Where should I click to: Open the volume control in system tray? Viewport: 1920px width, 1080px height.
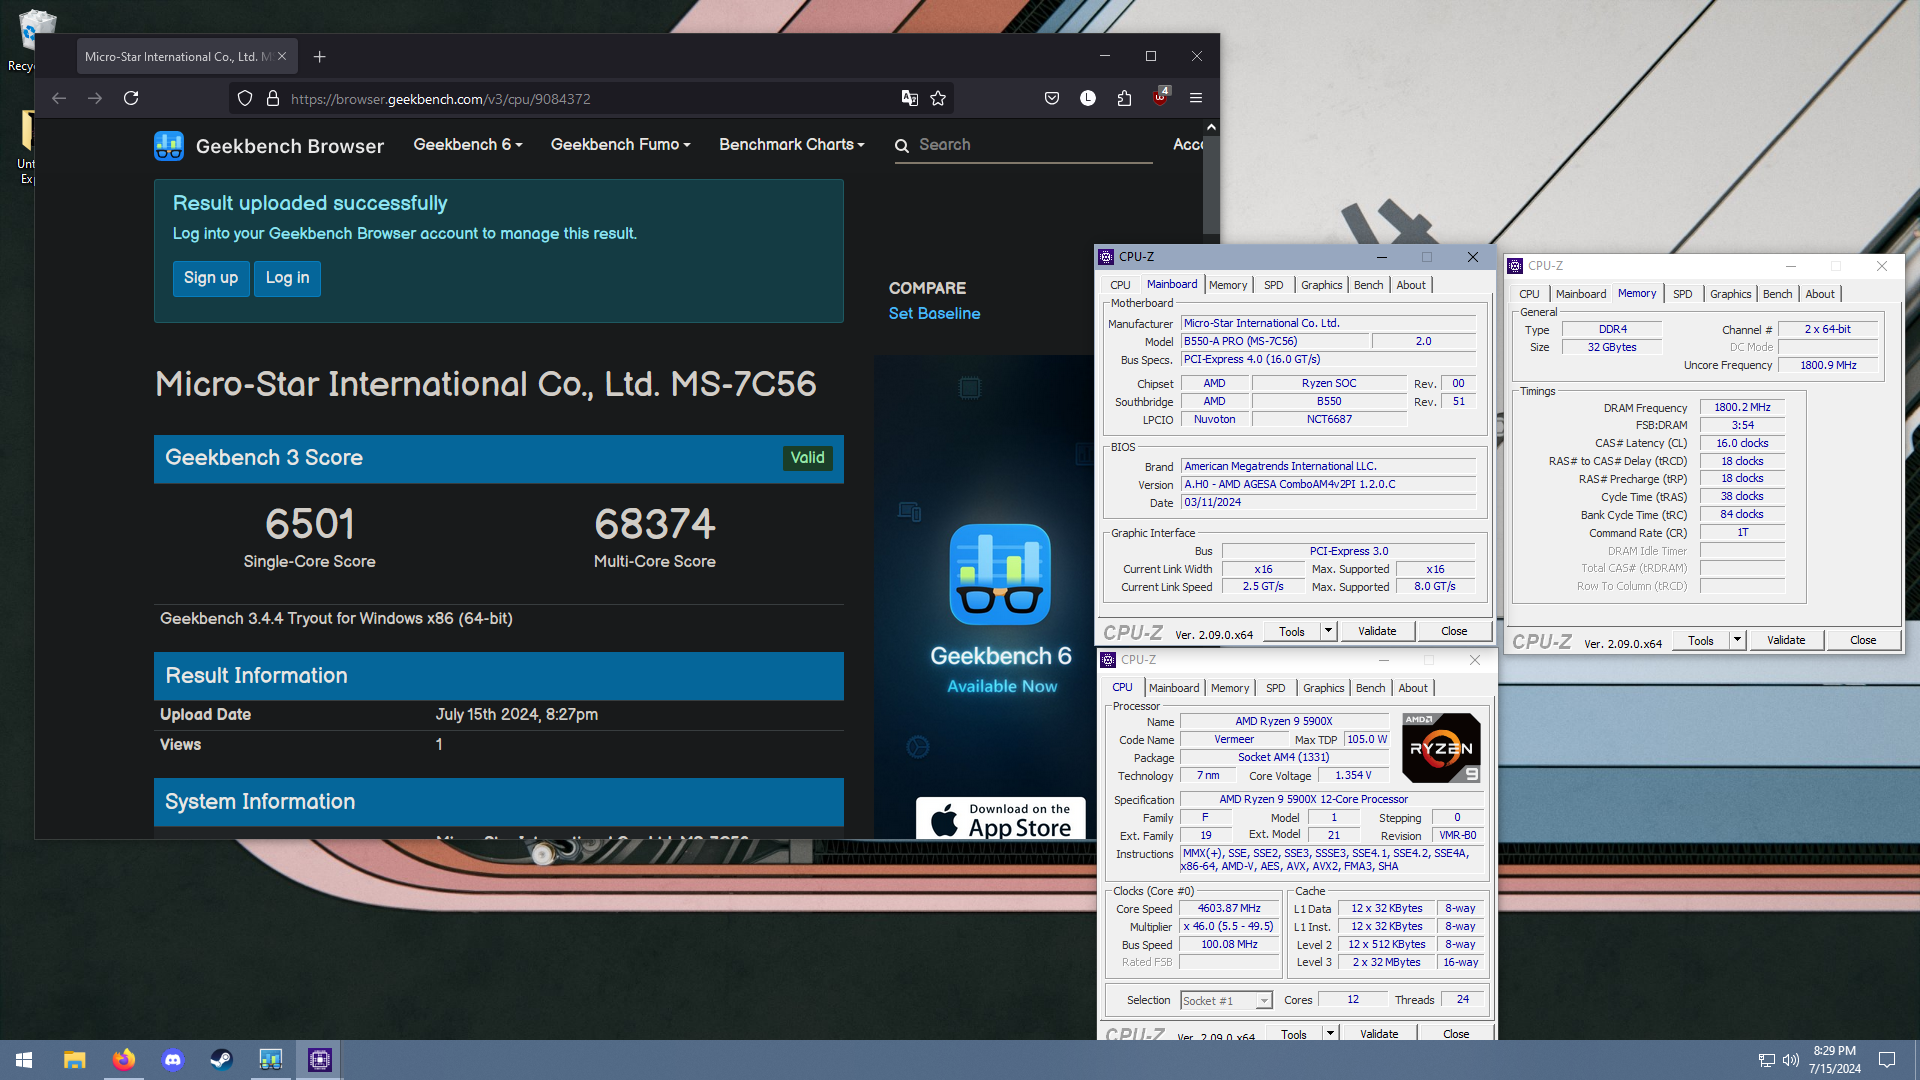1791,1060
